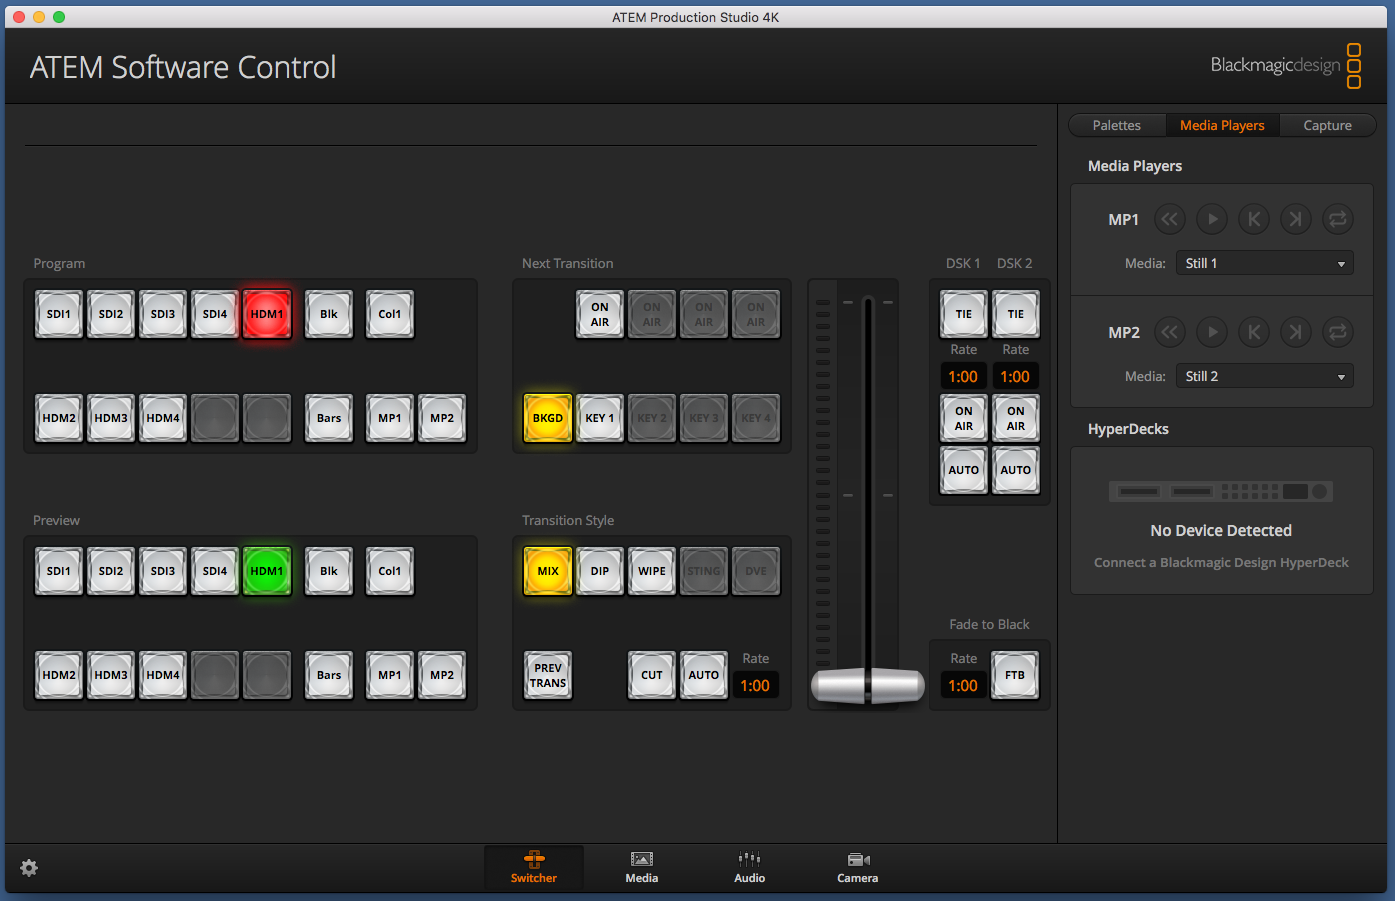Viewport: 1395px width, 901px height.
Task: Click the MP1 play icon
Action: click(x=1212, y=219)
